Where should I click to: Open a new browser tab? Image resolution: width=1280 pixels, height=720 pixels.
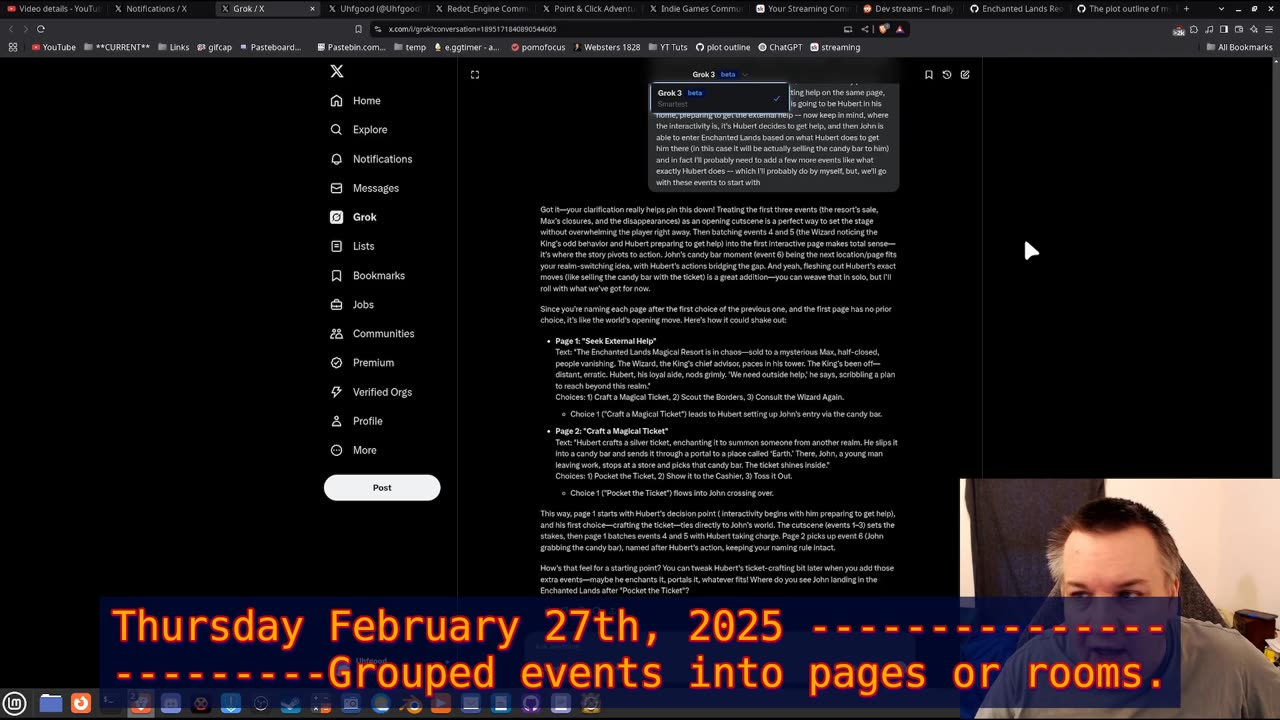(1186, 8)
